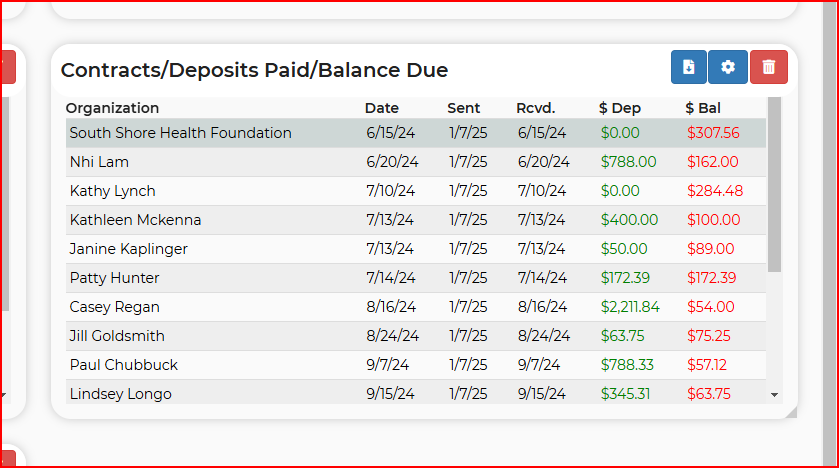Open the Janine Kaplinger row
The width and height of the screenshot is (839, 468).
pyautogui.click(x=416, y=249)
